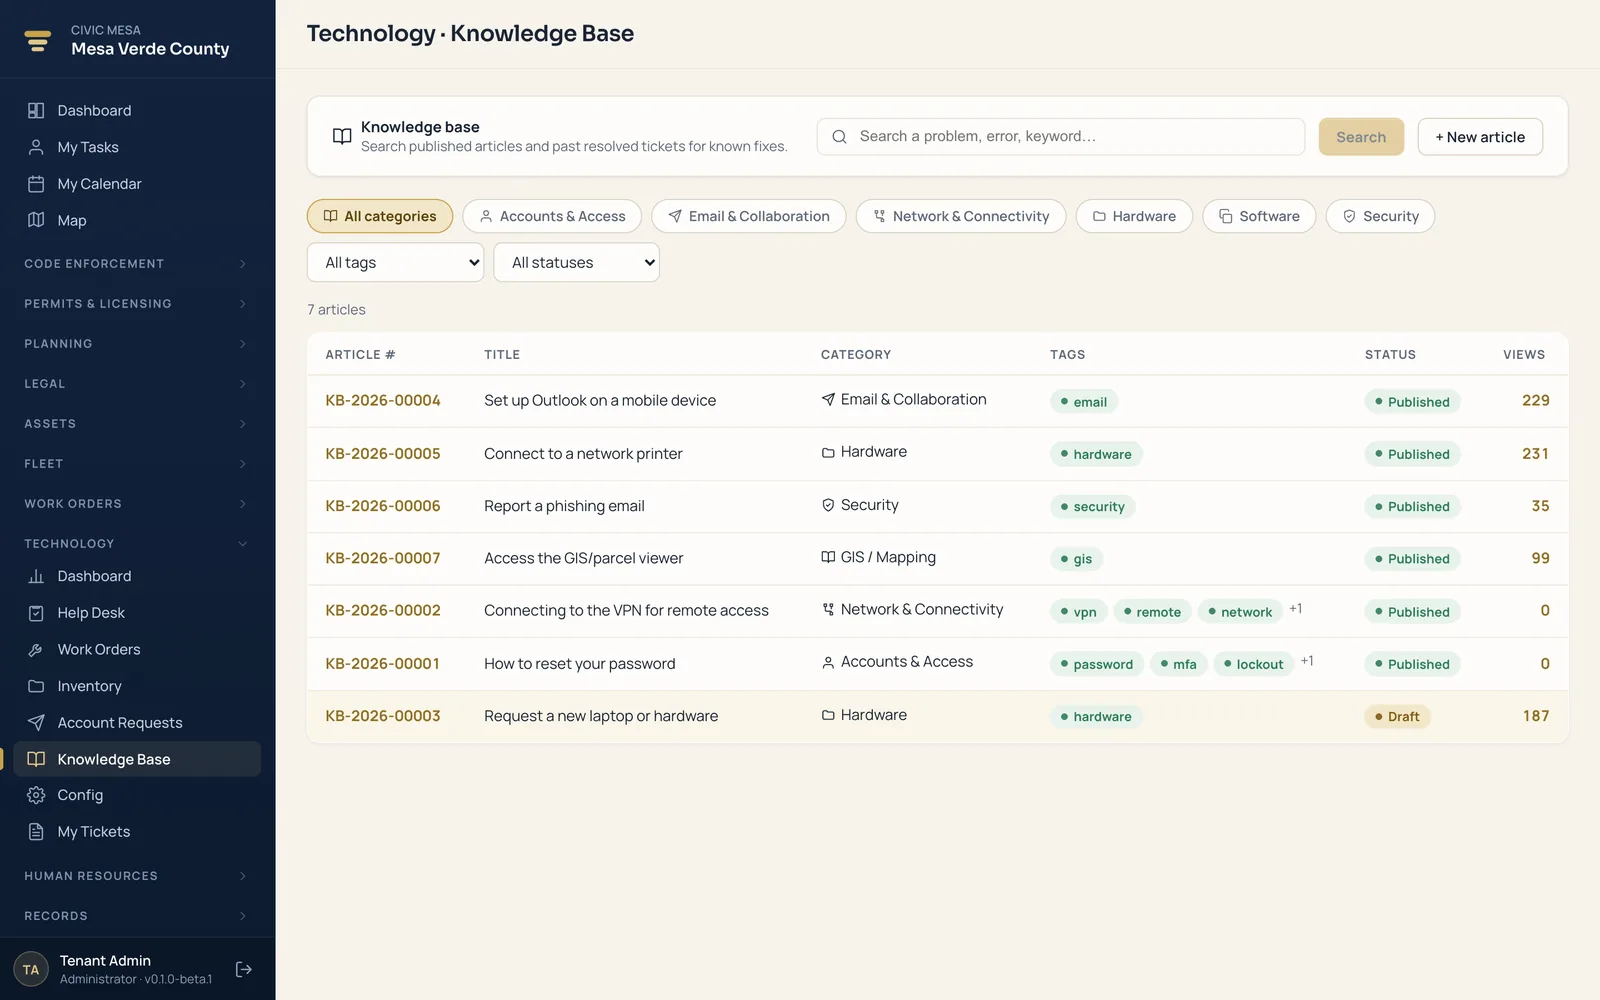This screenshot has width=1600, height=1000.
Task: Expand Legal section
Action: tap(137, 384)
